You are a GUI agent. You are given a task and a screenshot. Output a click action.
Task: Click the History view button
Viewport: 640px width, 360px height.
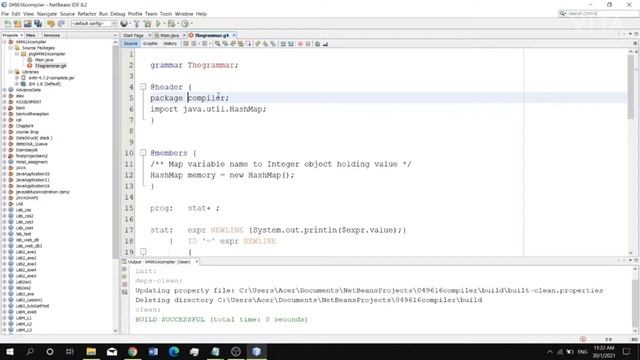tap(170, 44)
